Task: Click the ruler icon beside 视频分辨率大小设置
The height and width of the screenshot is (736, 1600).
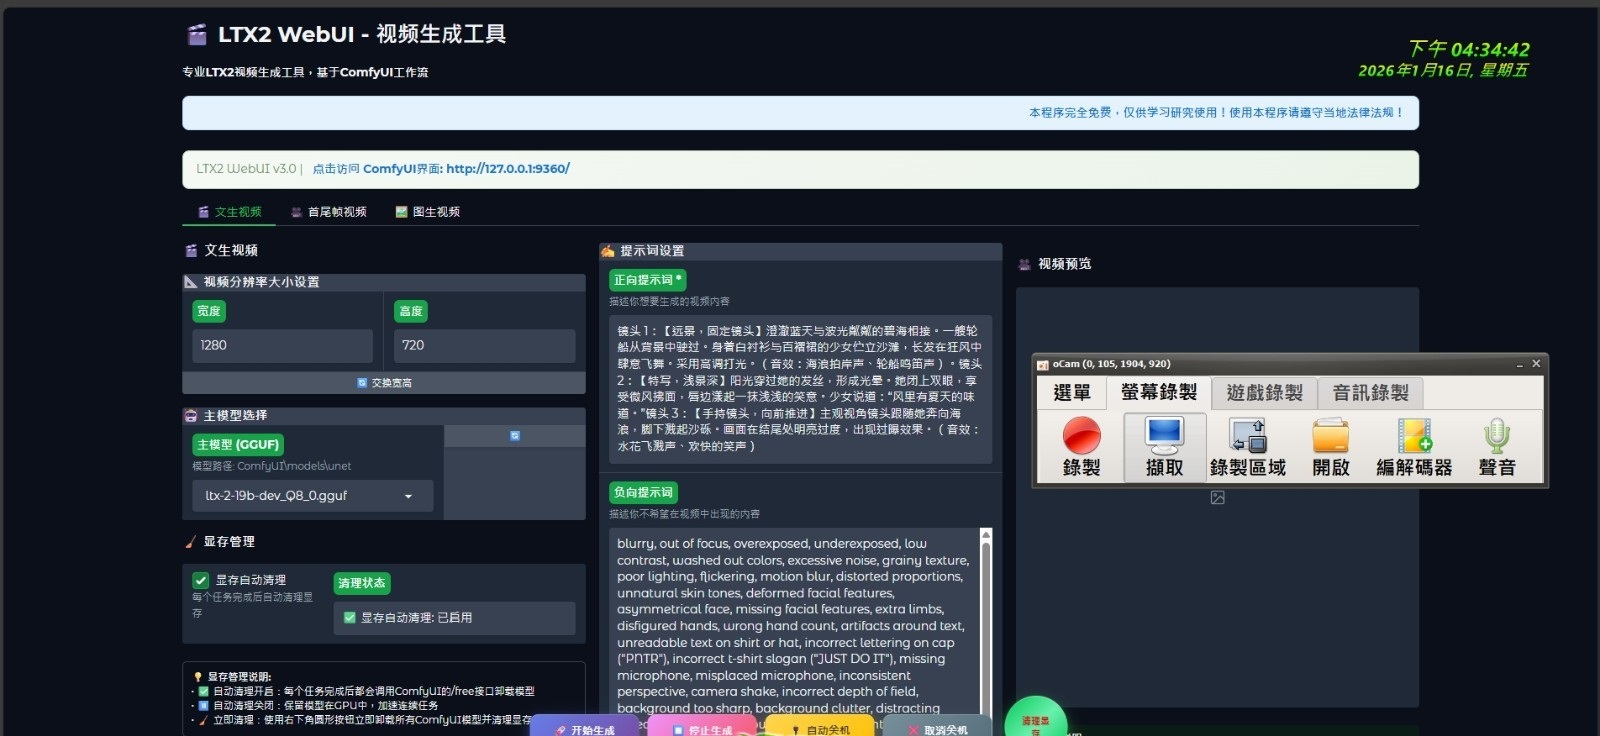Action: [x=191, y=282]
